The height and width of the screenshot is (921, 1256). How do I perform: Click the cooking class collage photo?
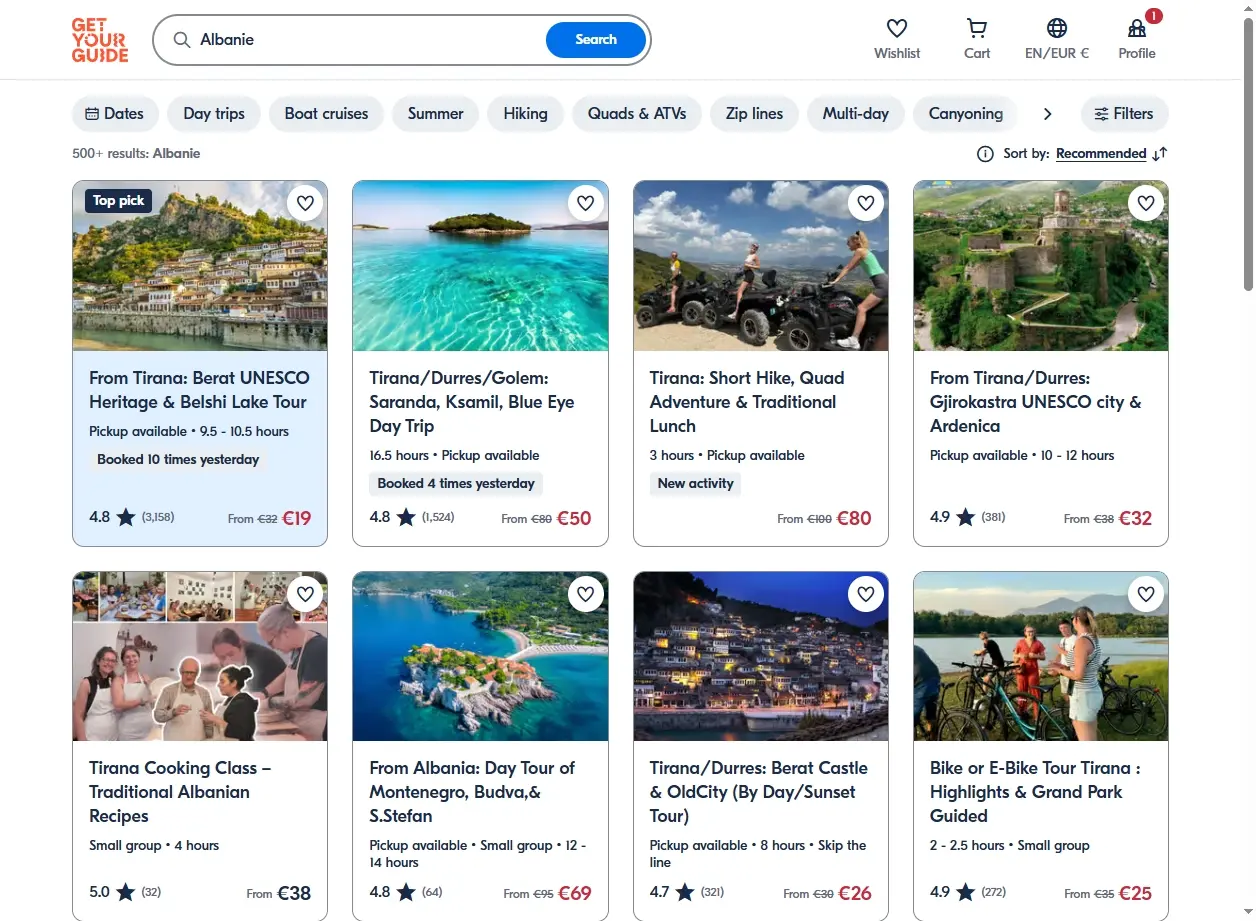[200, 656]
